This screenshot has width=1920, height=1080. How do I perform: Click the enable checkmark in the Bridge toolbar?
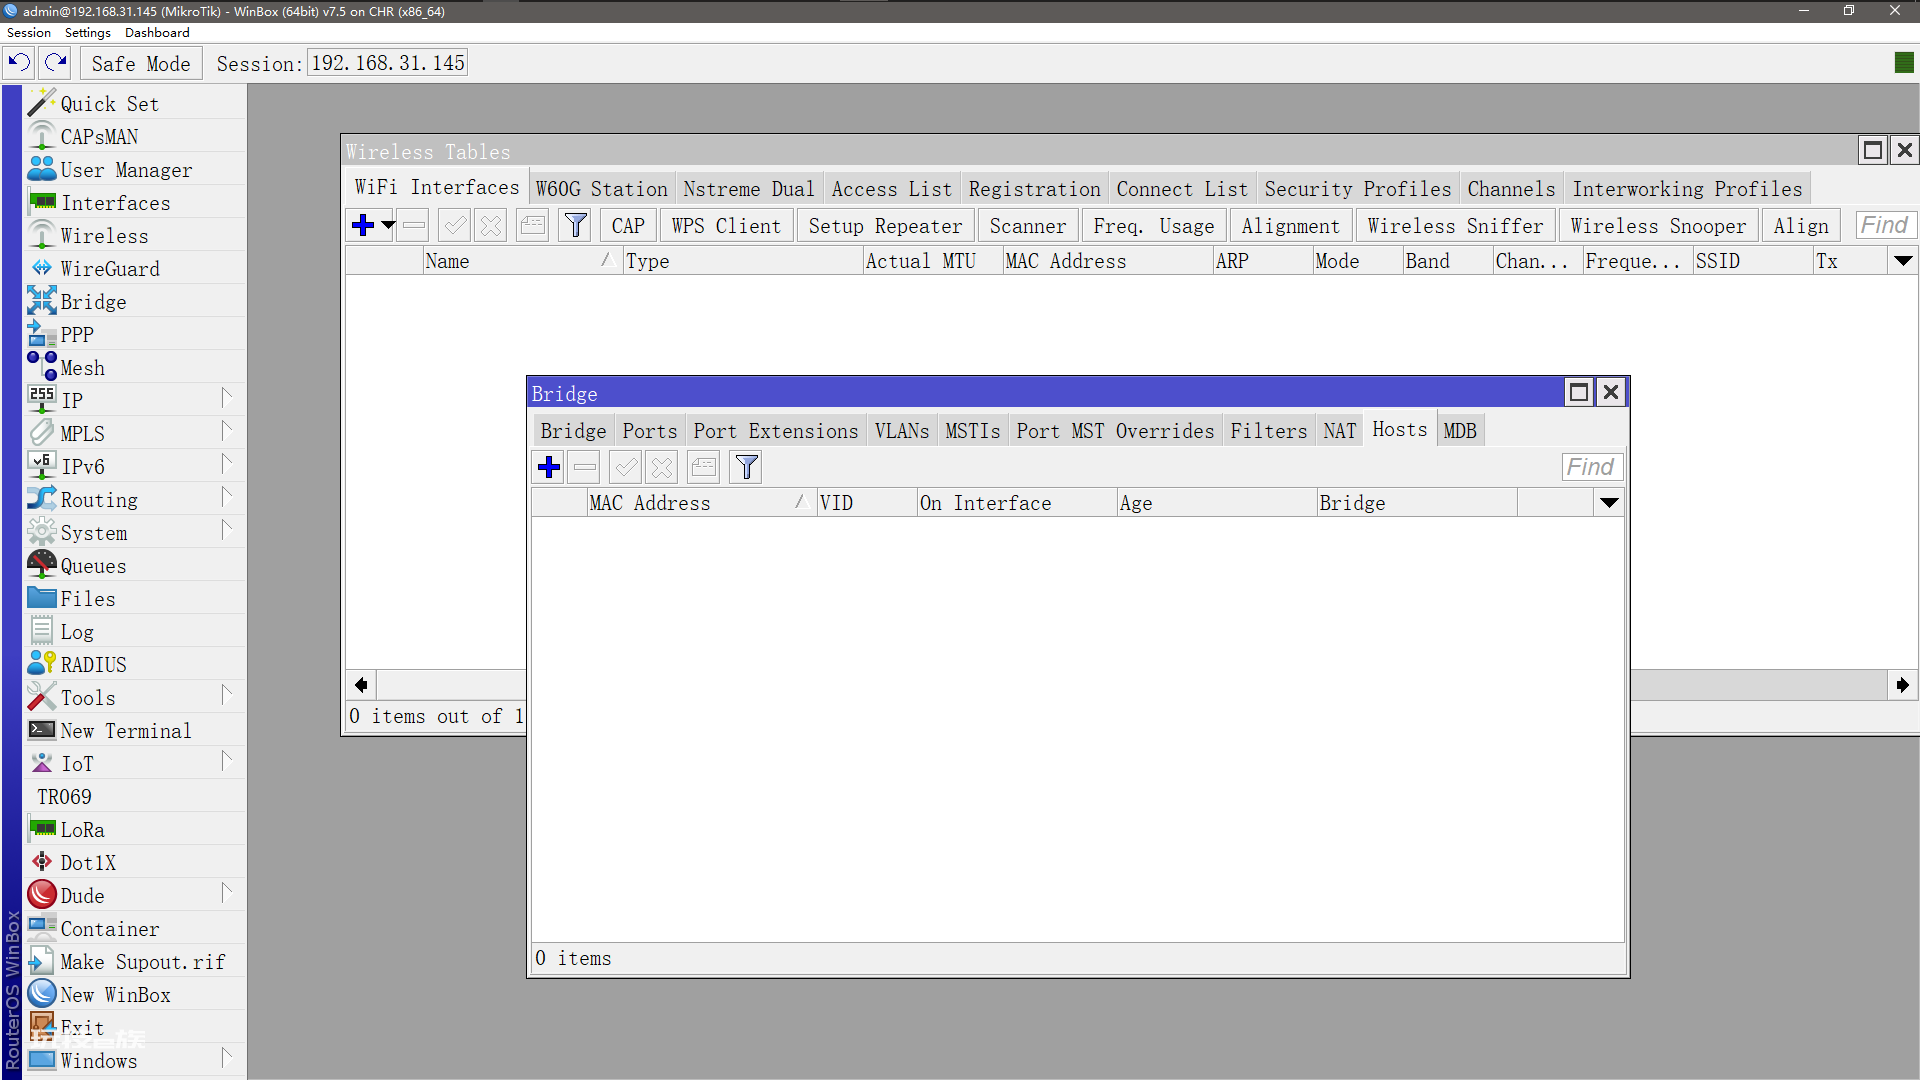pos(625,467)
